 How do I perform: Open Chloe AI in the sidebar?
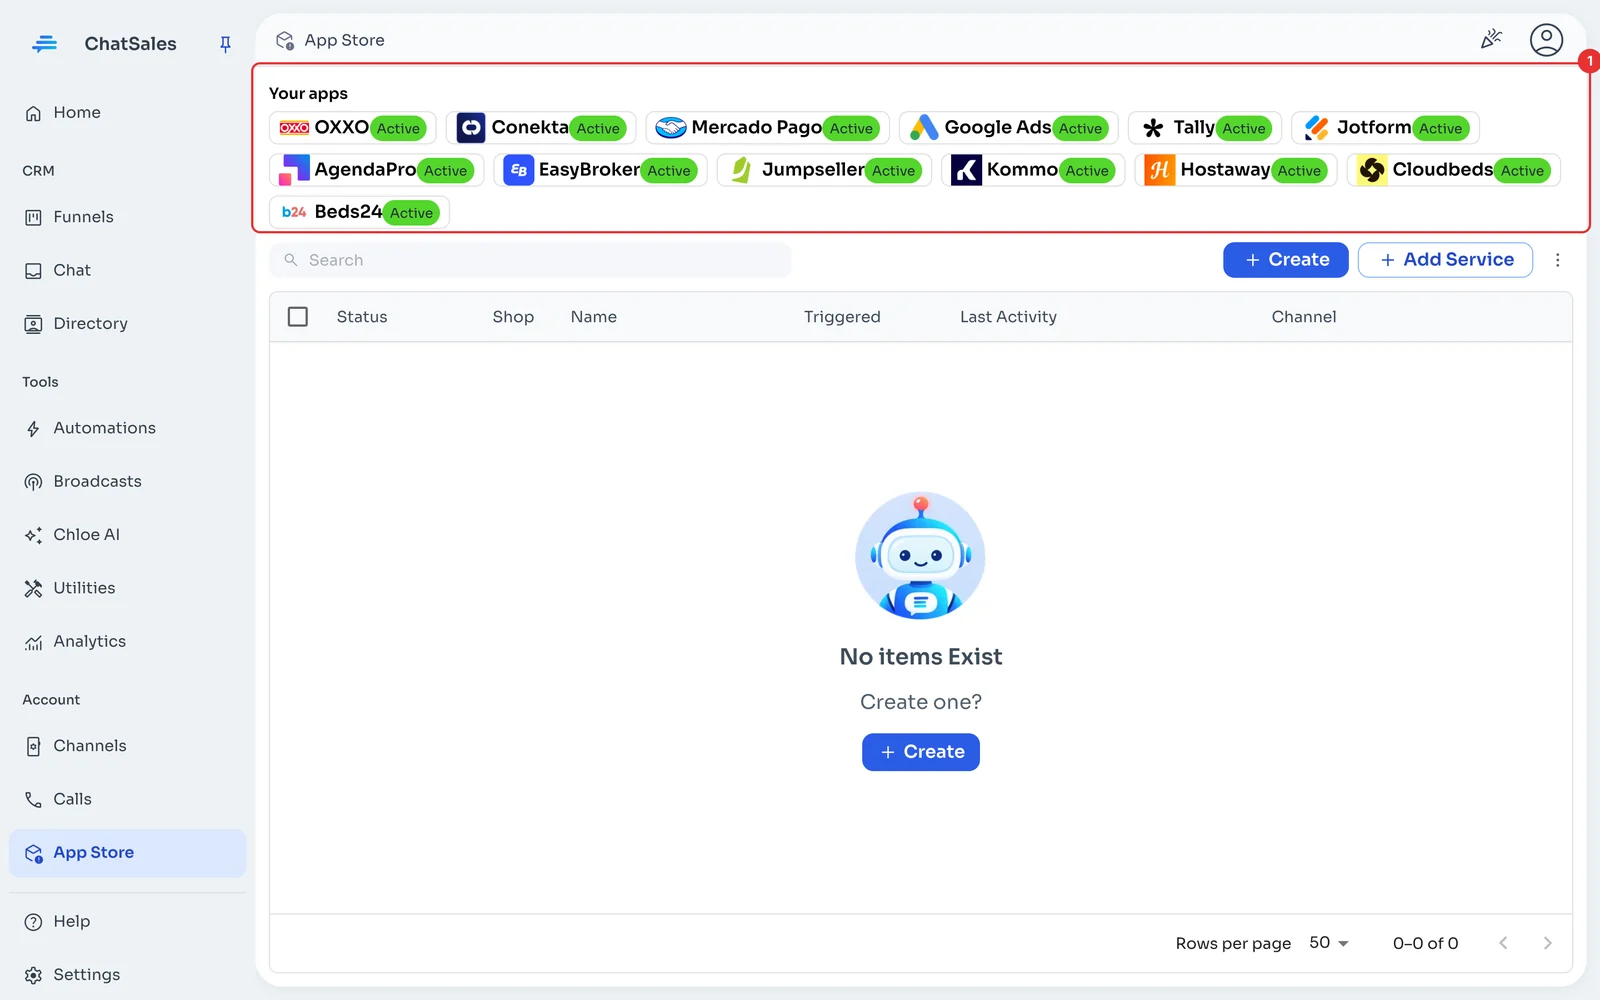point(128,535)
